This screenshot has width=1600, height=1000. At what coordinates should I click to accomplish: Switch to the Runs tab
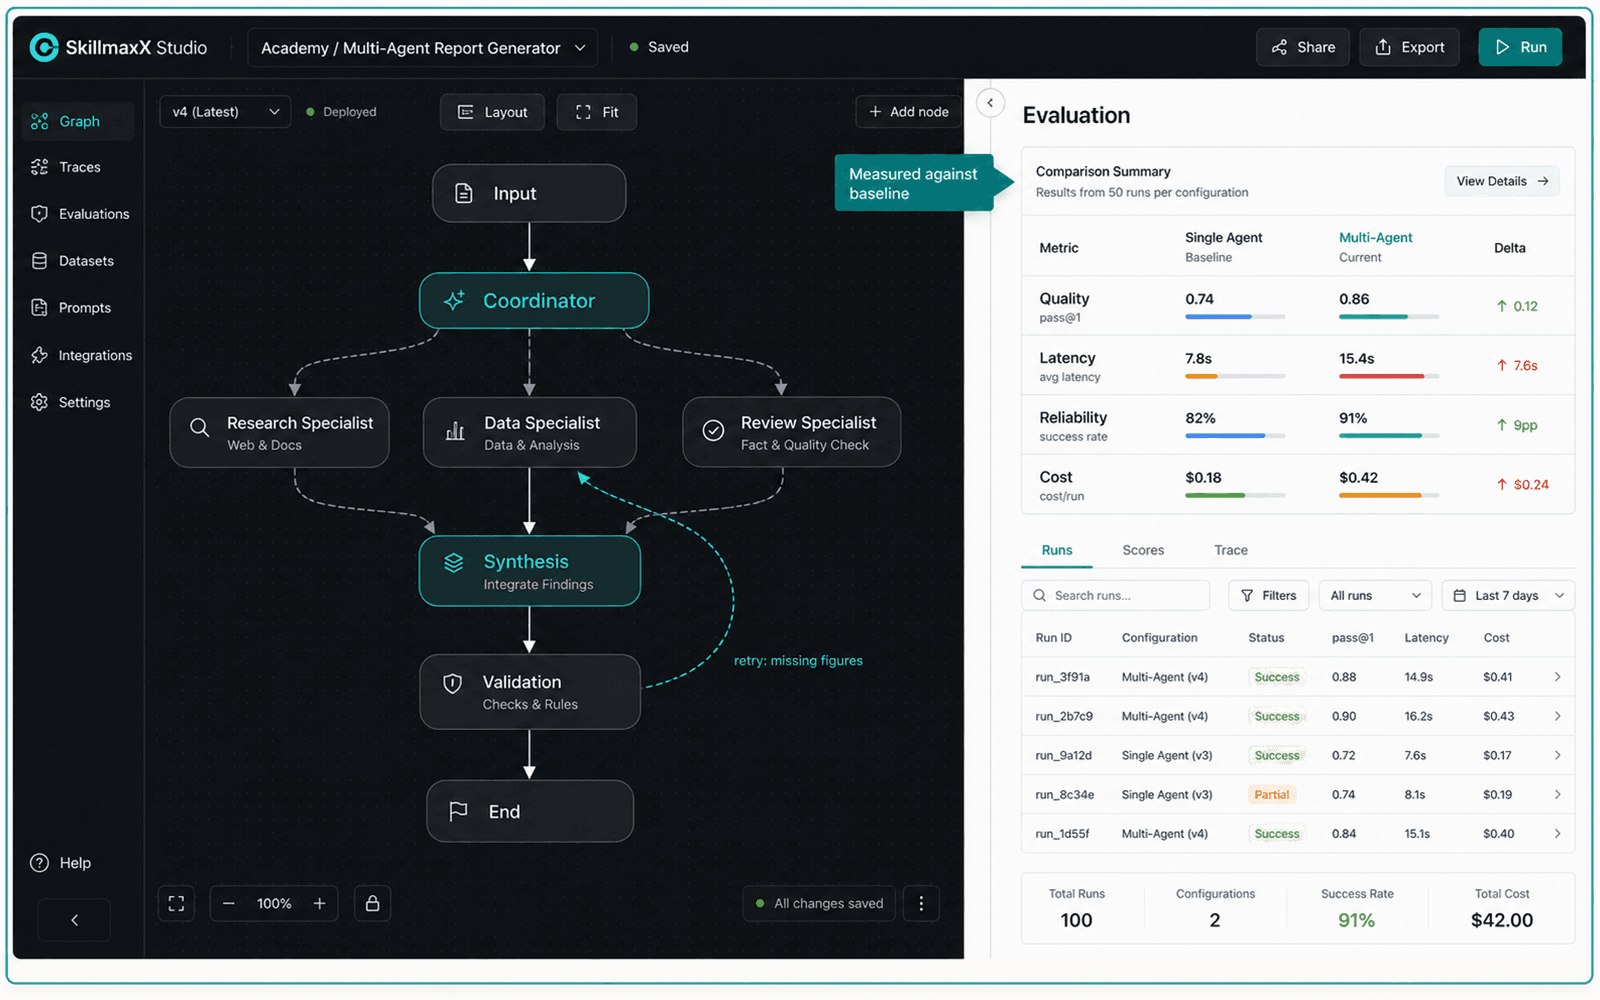tap(1057, 551)
